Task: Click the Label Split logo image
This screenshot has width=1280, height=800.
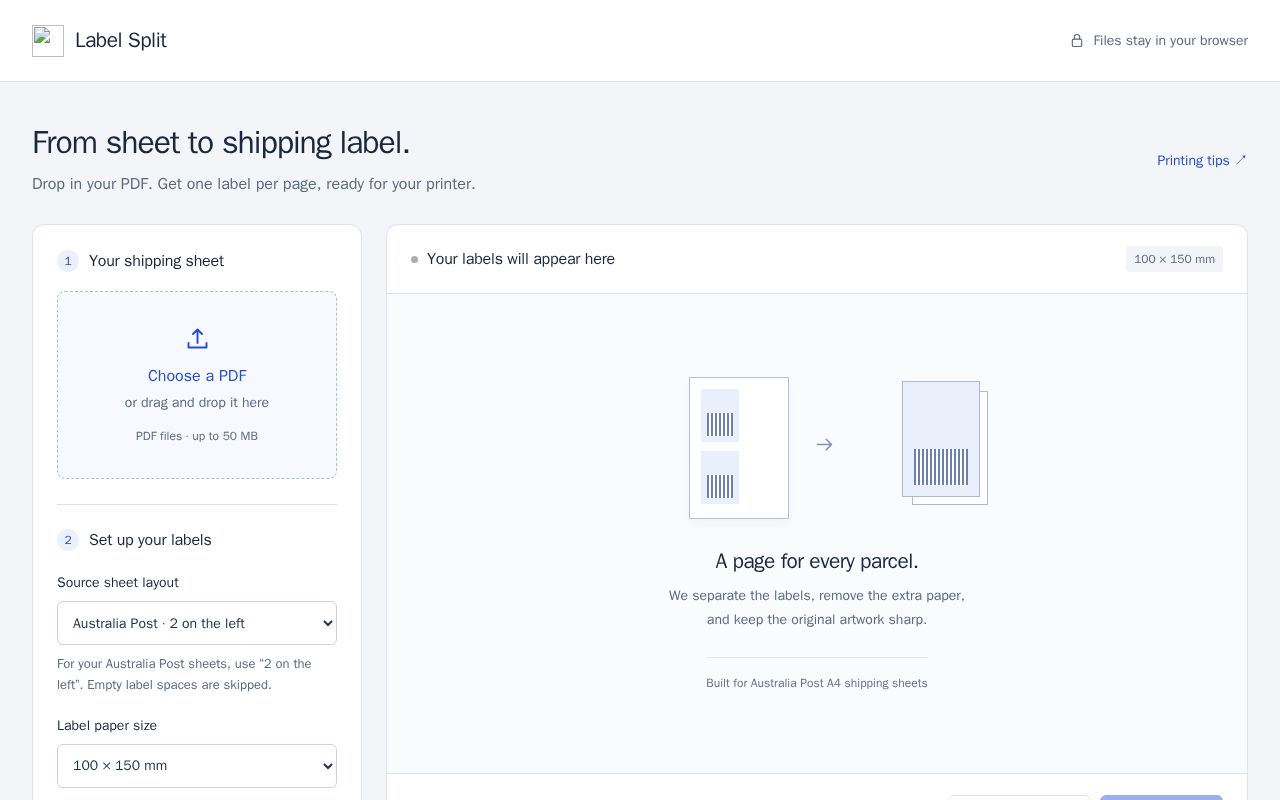Action: click(48, 41)
